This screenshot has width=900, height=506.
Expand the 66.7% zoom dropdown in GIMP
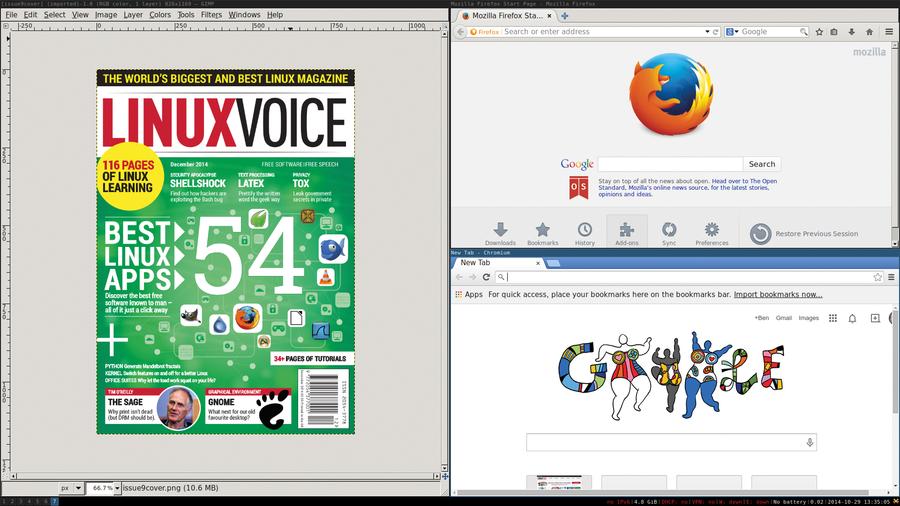coord(117,488)
